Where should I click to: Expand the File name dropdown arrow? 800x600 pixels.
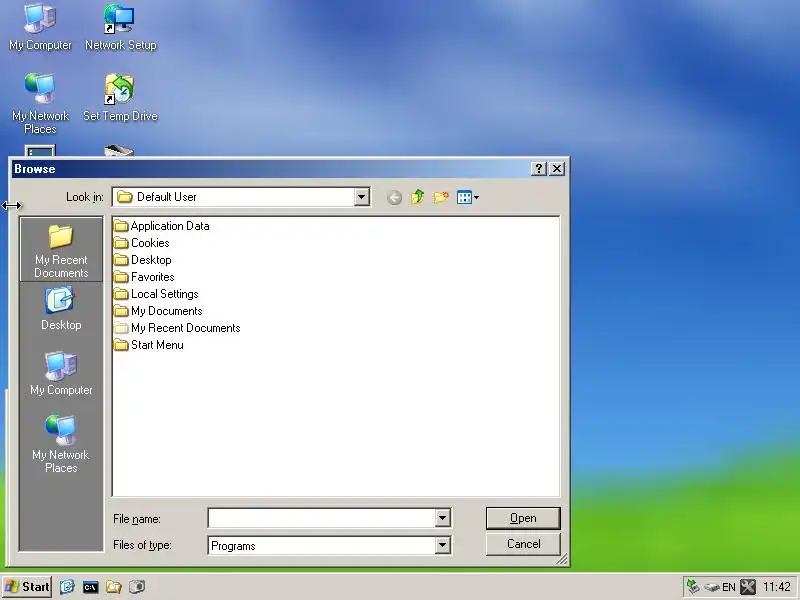point(442,518)
